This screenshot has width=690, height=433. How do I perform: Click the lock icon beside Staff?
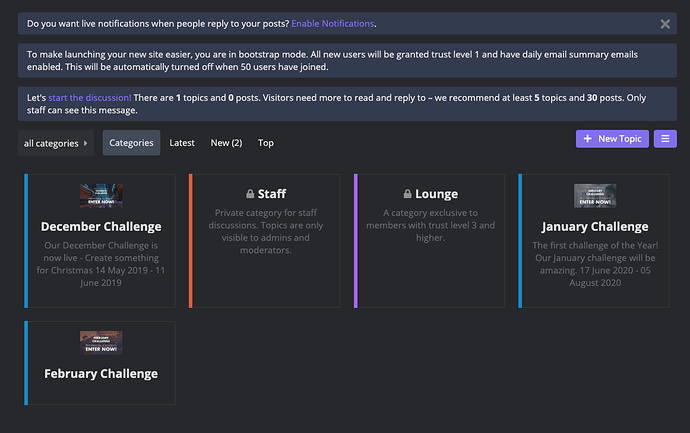pyautogui.click(x=250, y=194)
